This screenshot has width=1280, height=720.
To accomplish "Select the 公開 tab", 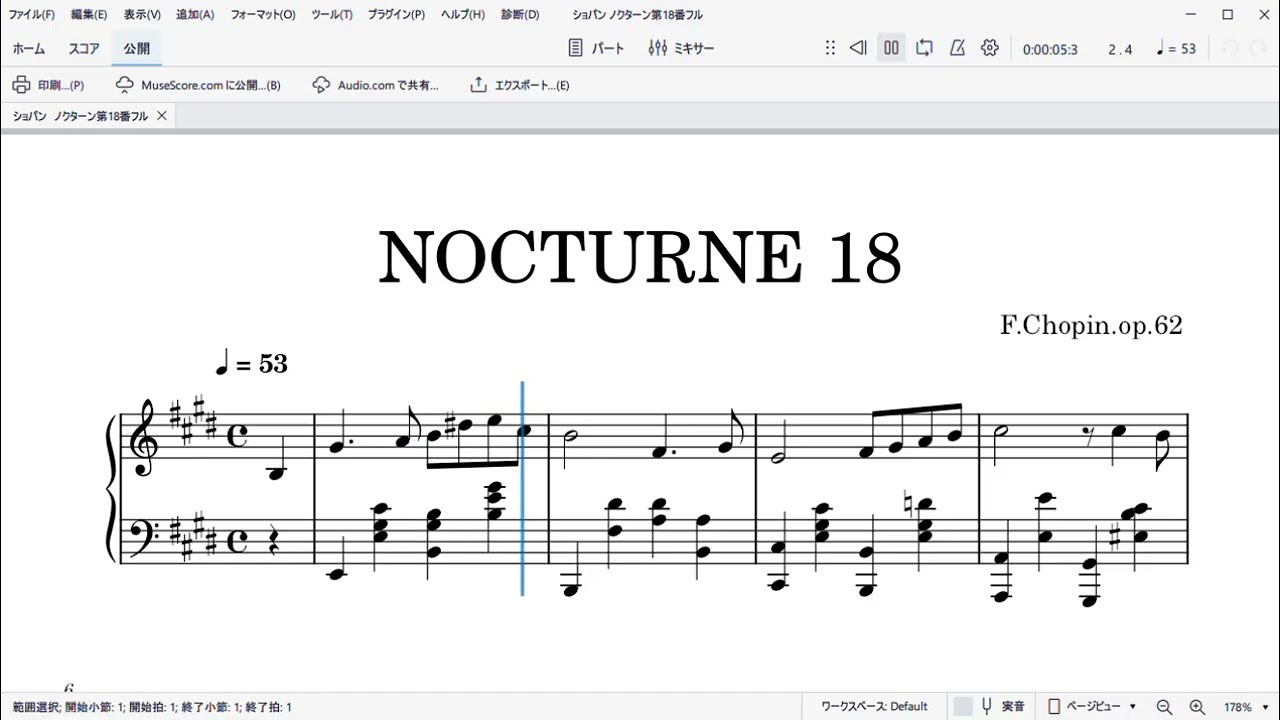I will pos(137,48).
